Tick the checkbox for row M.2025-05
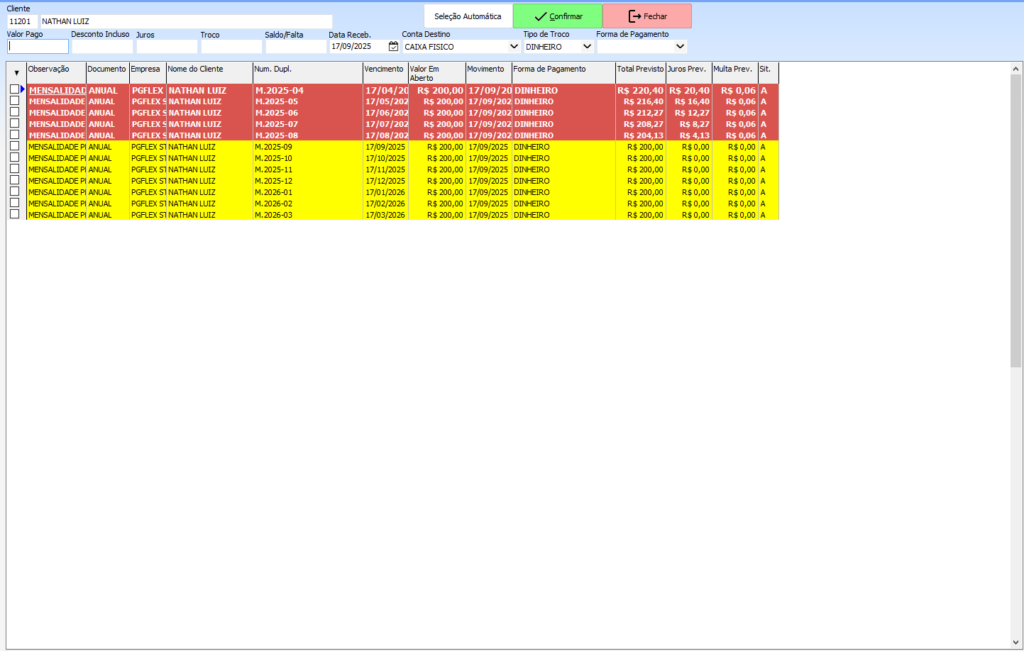The image size is (1024, 651). (x=14, y=101)
